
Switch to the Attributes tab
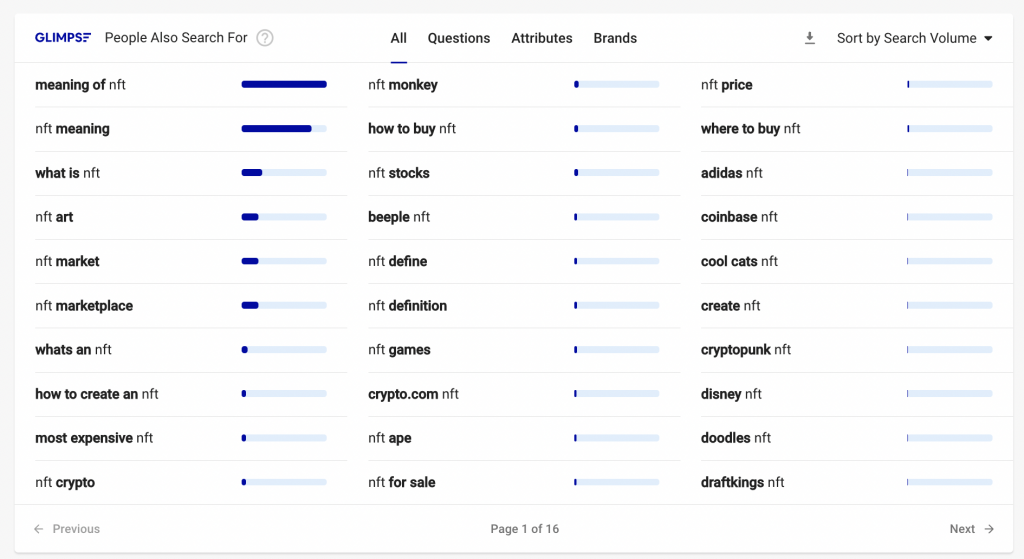[x=541, y=39]
